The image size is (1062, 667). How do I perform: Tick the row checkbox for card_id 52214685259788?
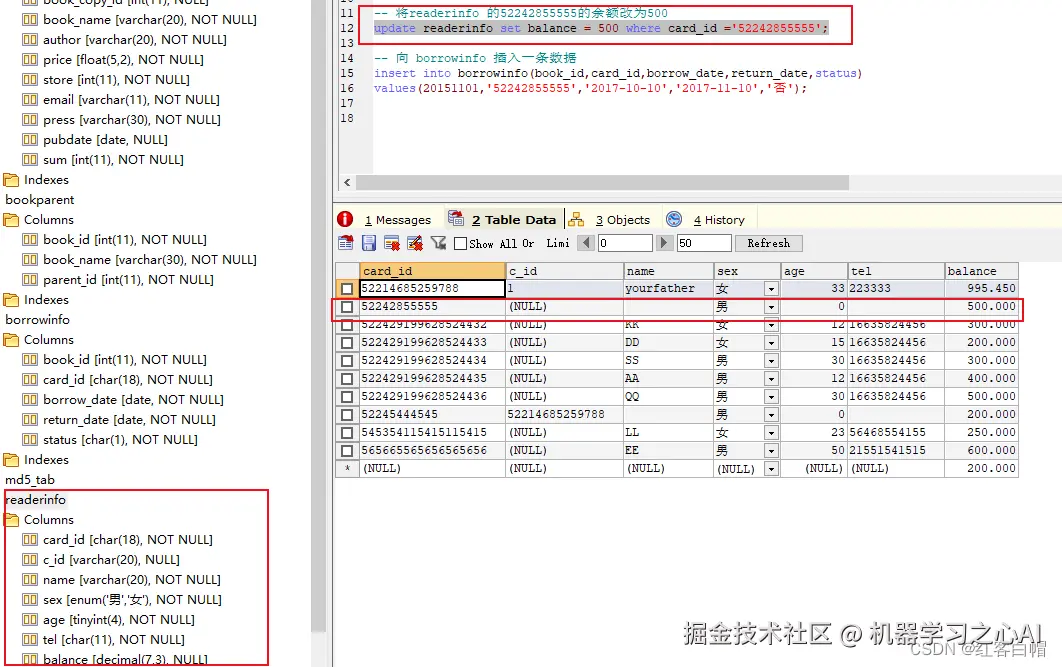[347, 288]
